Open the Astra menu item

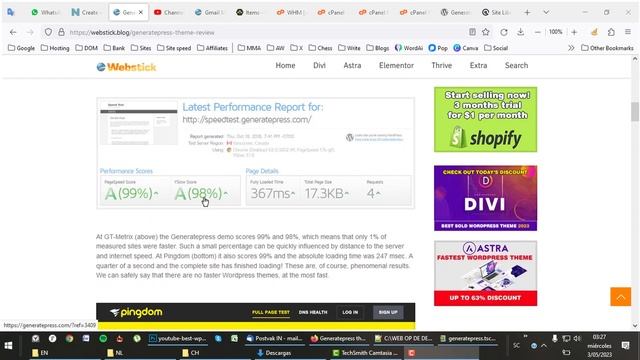(352, 65)
